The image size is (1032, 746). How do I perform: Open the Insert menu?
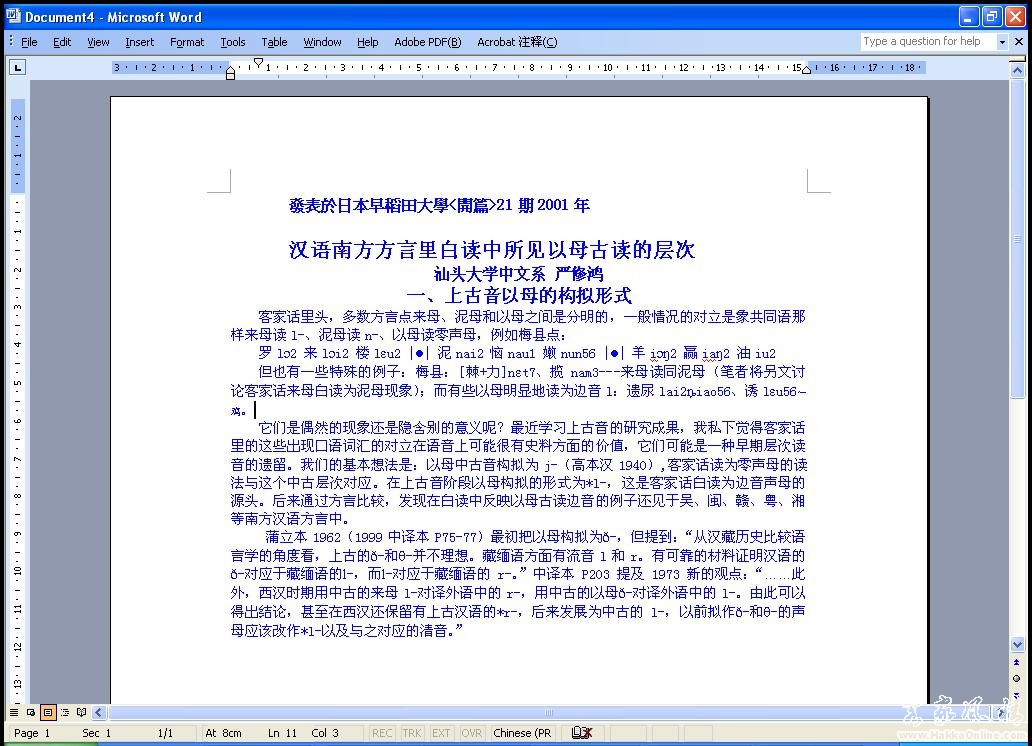[140, 42]
